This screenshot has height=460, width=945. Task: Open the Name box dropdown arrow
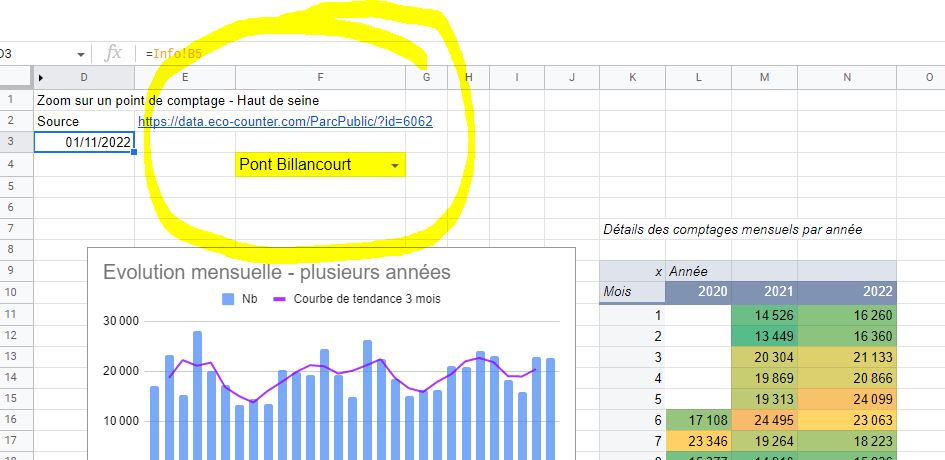coord(81,54)
